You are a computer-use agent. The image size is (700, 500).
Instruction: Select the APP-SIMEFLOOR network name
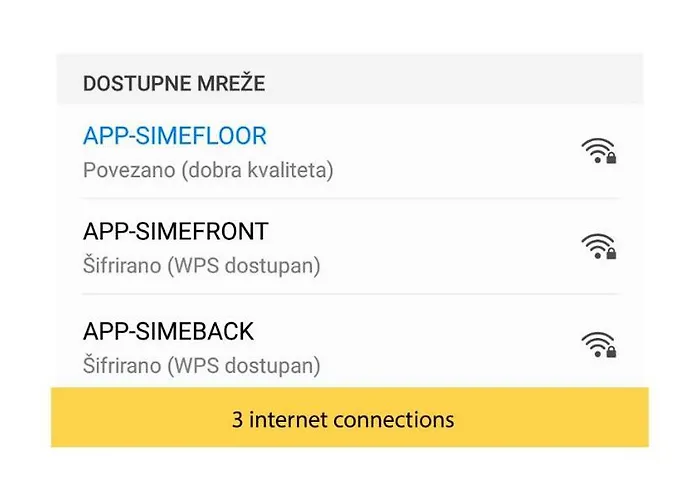(175, 136)
